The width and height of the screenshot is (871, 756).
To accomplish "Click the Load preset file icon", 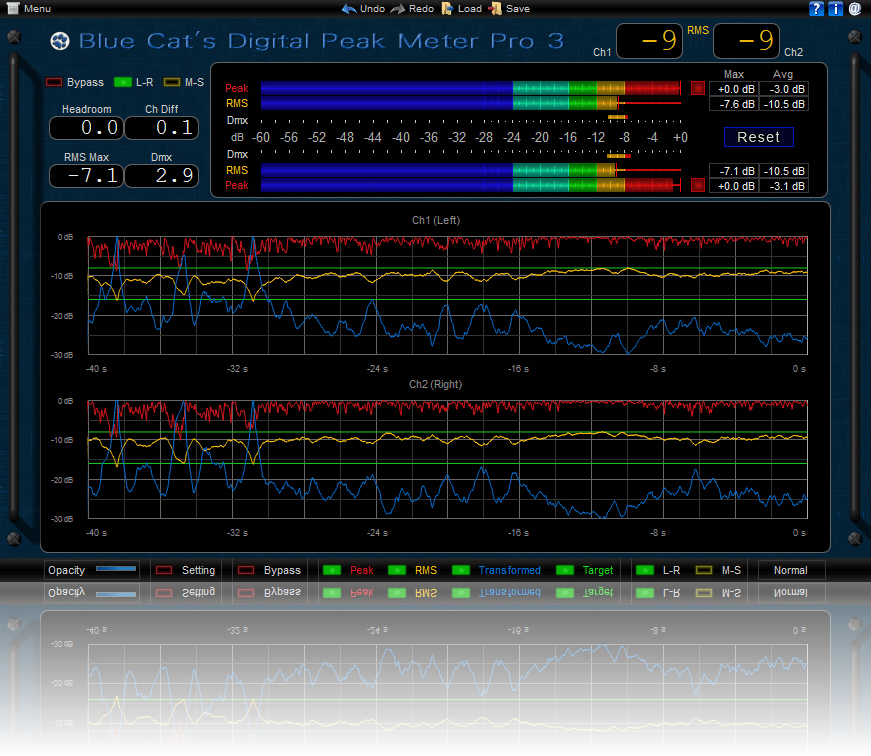I will [x=447, y=9].
